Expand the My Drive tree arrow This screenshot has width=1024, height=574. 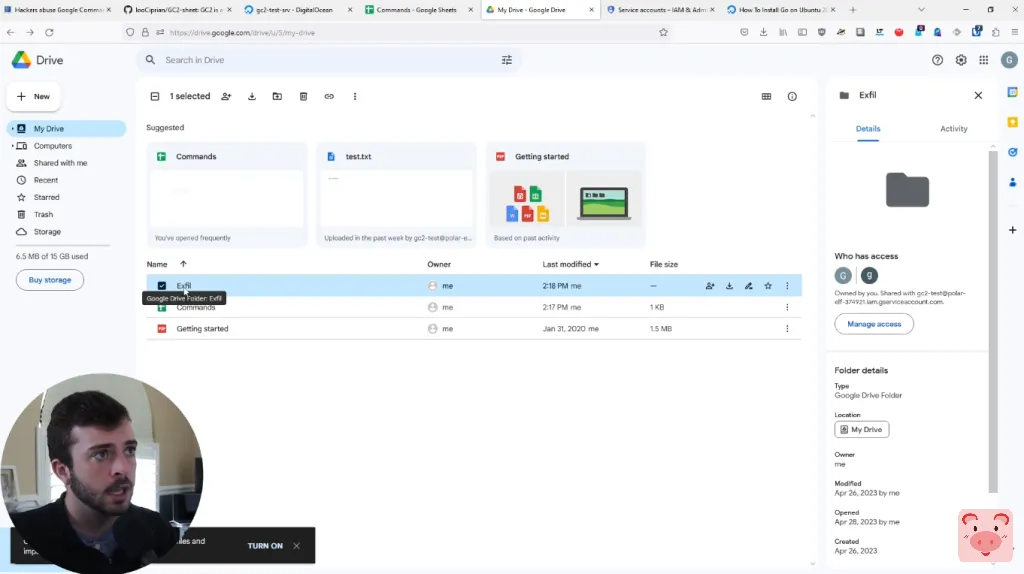coord(12,129)
